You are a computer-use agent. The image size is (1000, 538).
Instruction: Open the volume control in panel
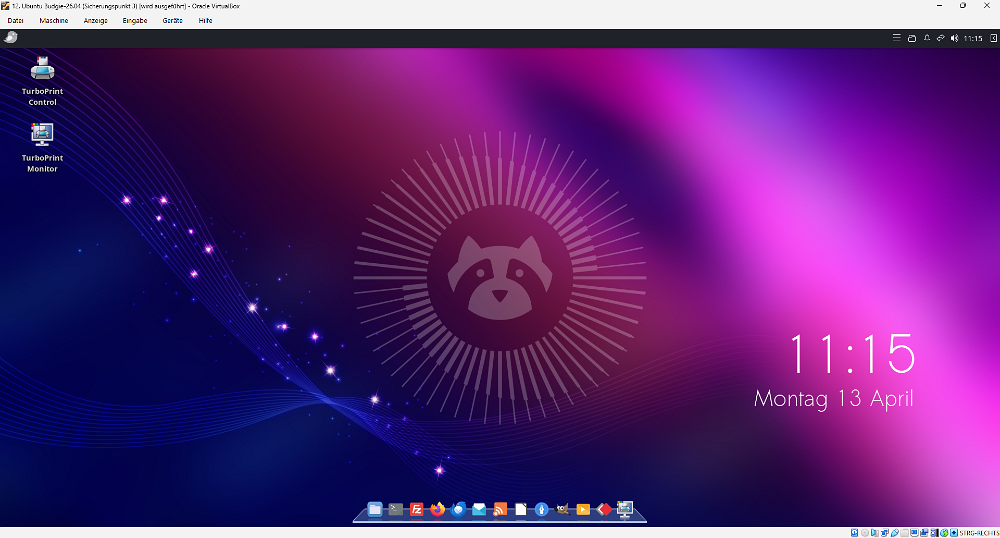click(x=953, y=38)
